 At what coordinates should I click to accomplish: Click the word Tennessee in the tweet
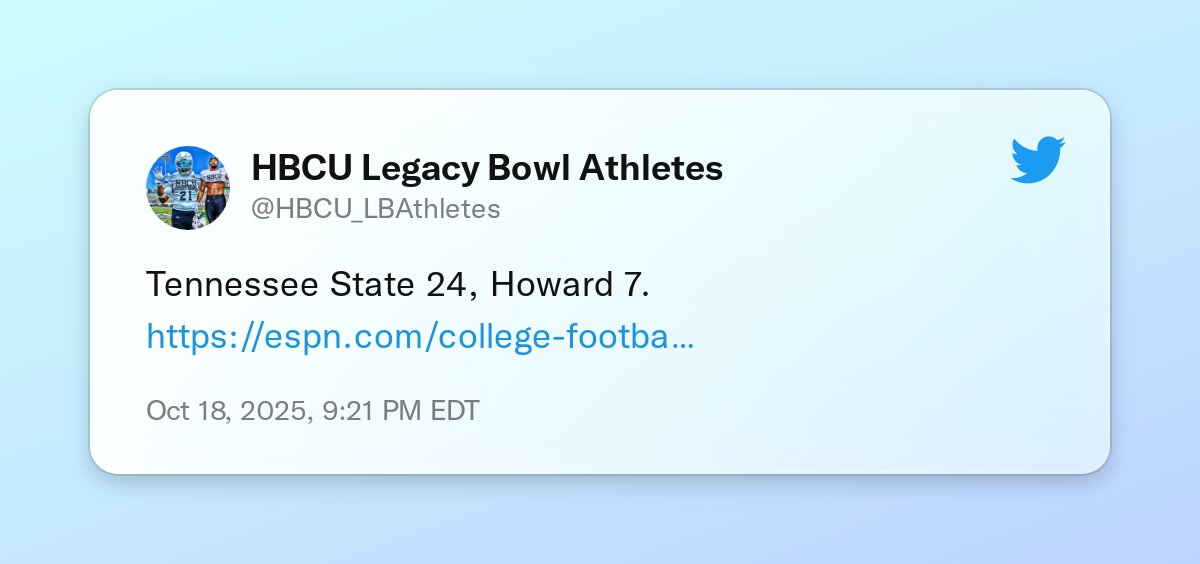[x=232, y=285]
